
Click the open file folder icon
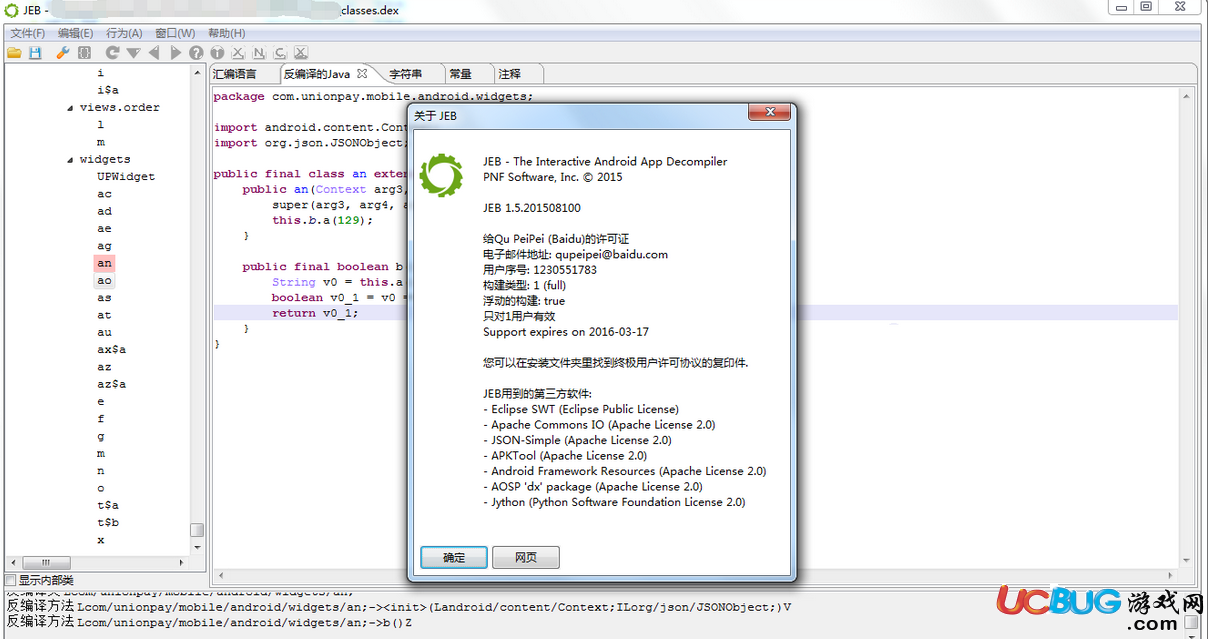[14, 52]
